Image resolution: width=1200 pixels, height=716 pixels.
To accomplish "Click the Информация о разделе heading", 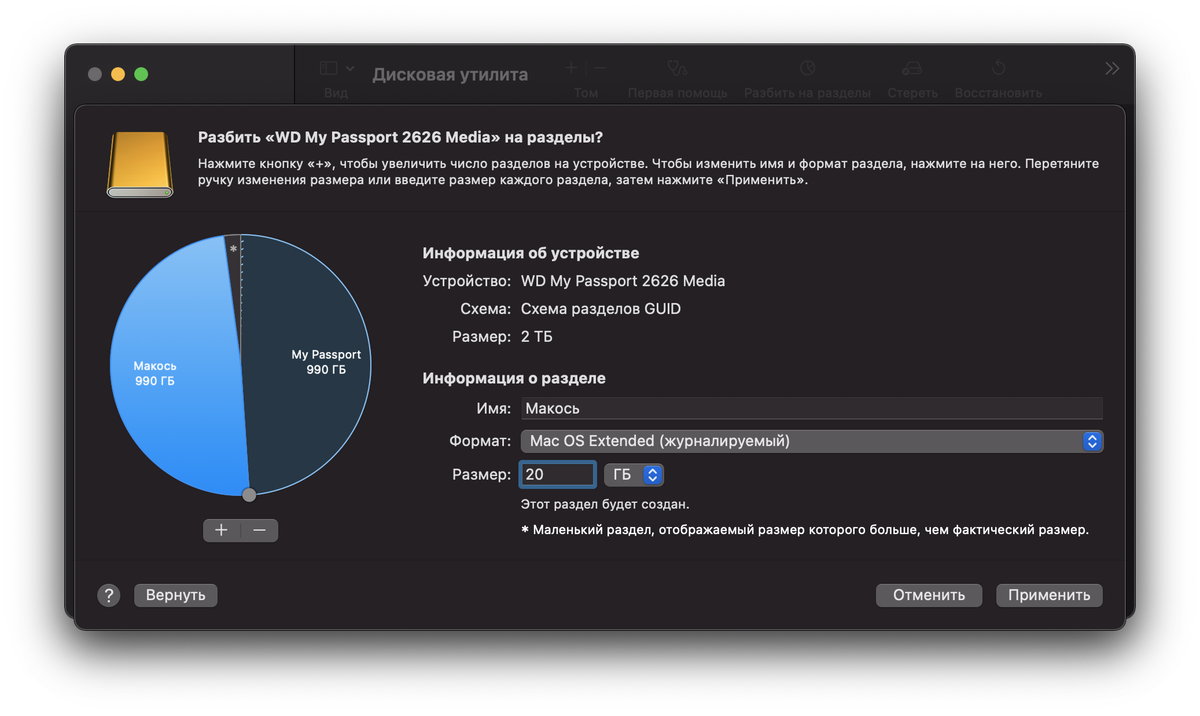I will pos(514,378).
